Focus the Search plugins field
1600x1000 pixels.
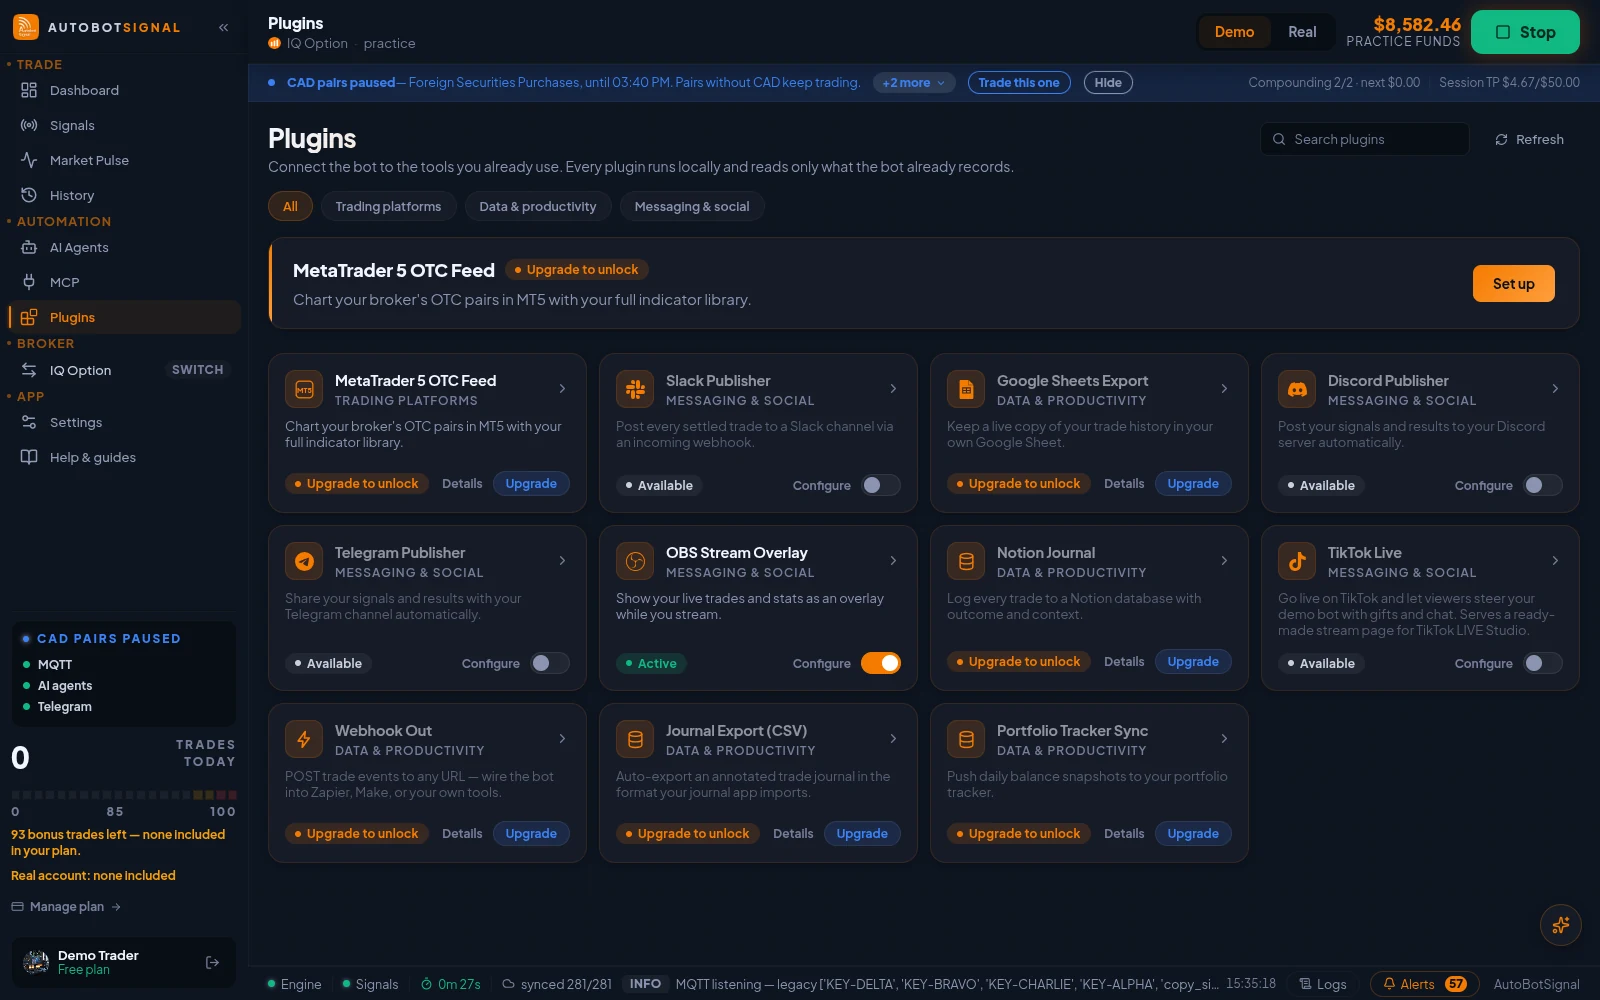tap(1364, 139)
